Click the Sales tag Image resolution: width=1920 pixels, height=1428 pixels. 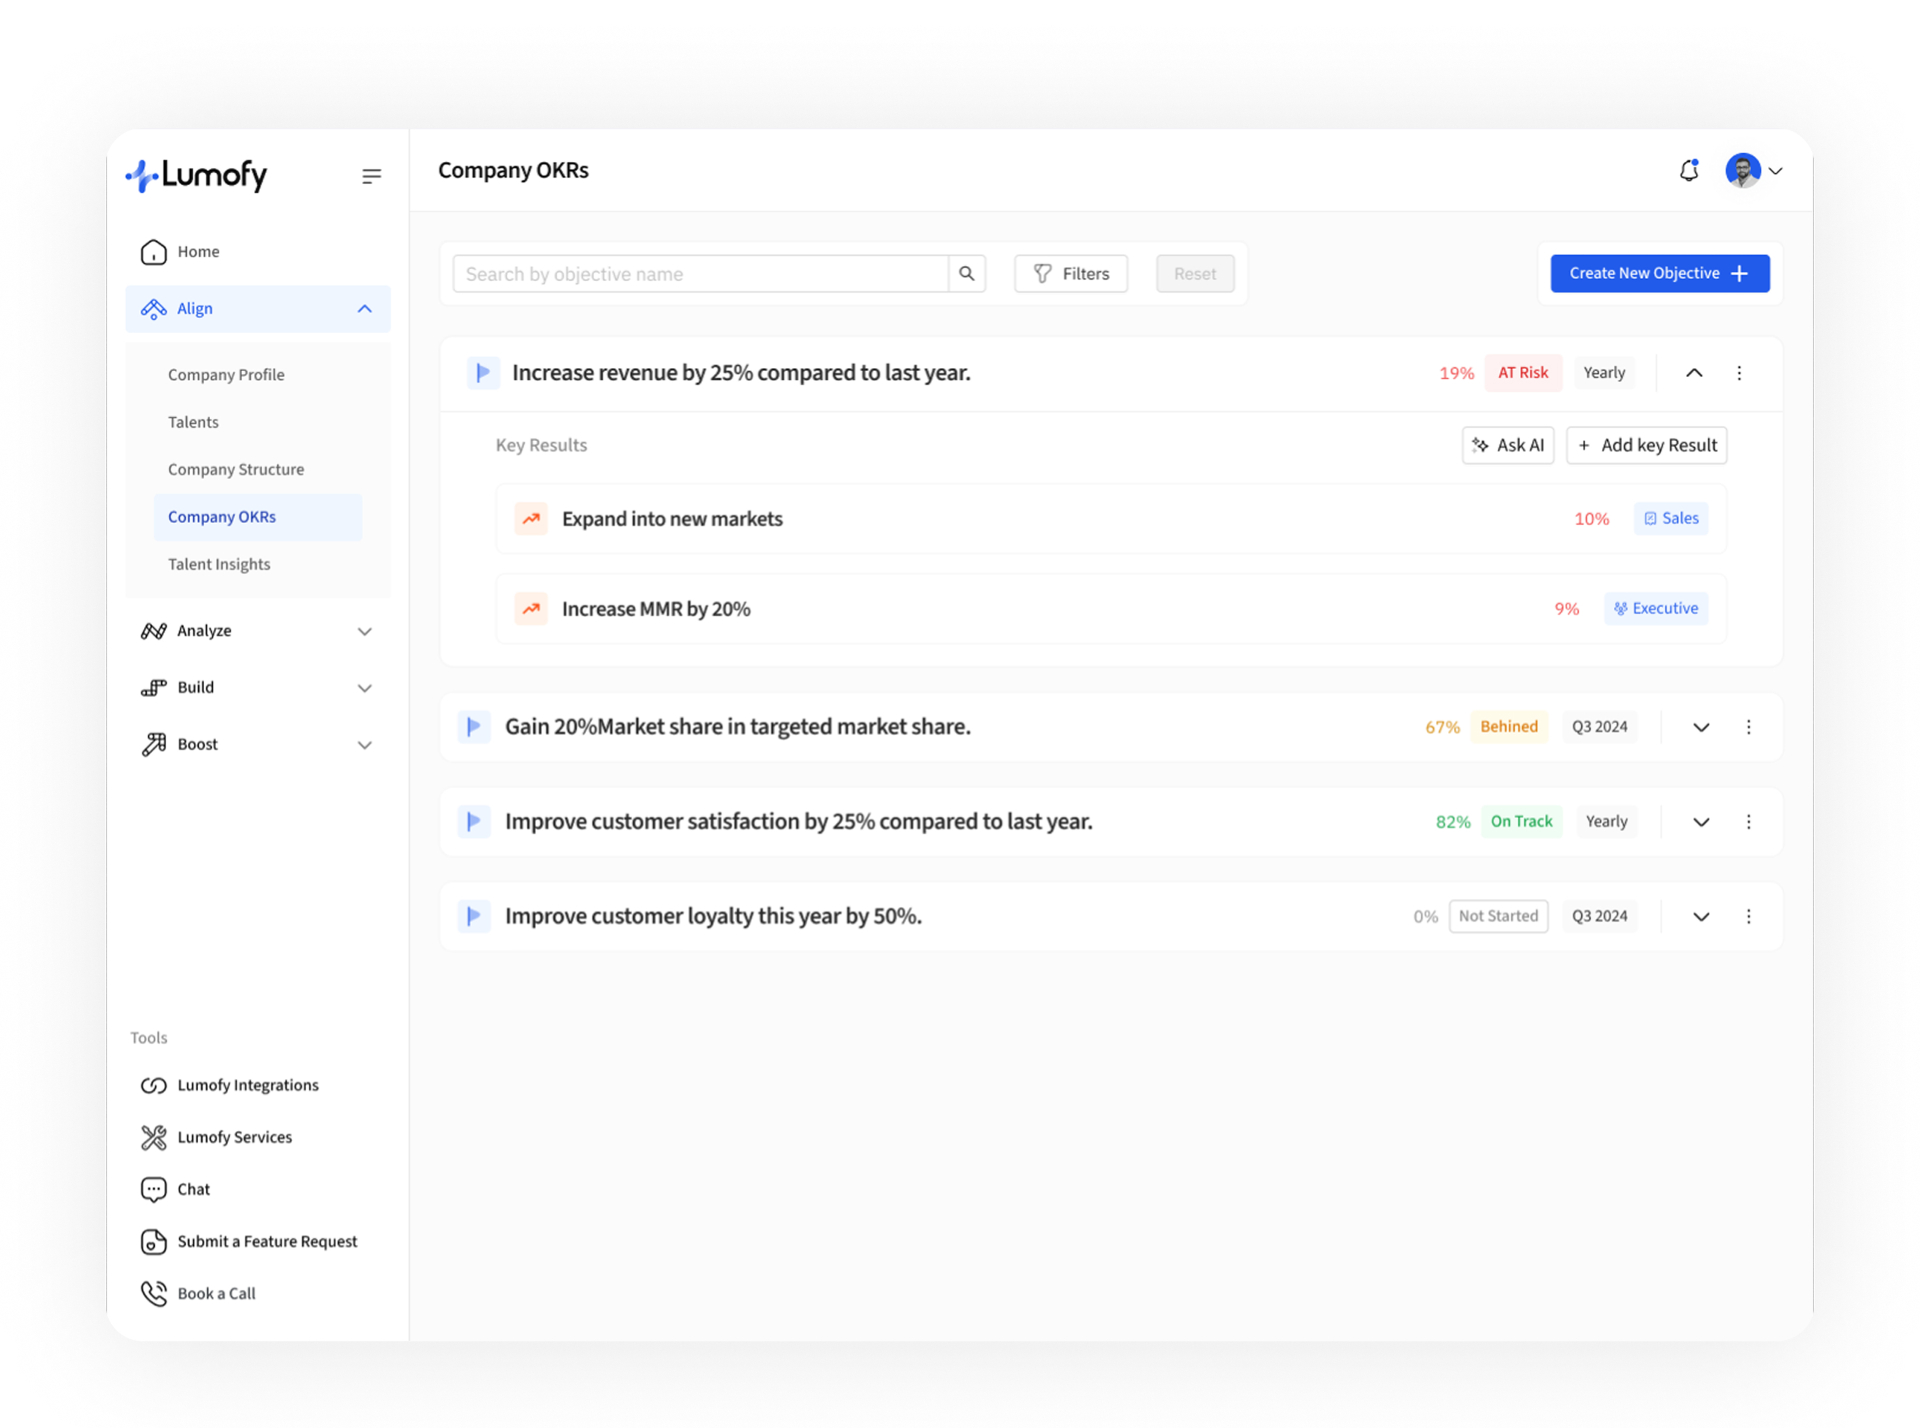(1671, 519)
